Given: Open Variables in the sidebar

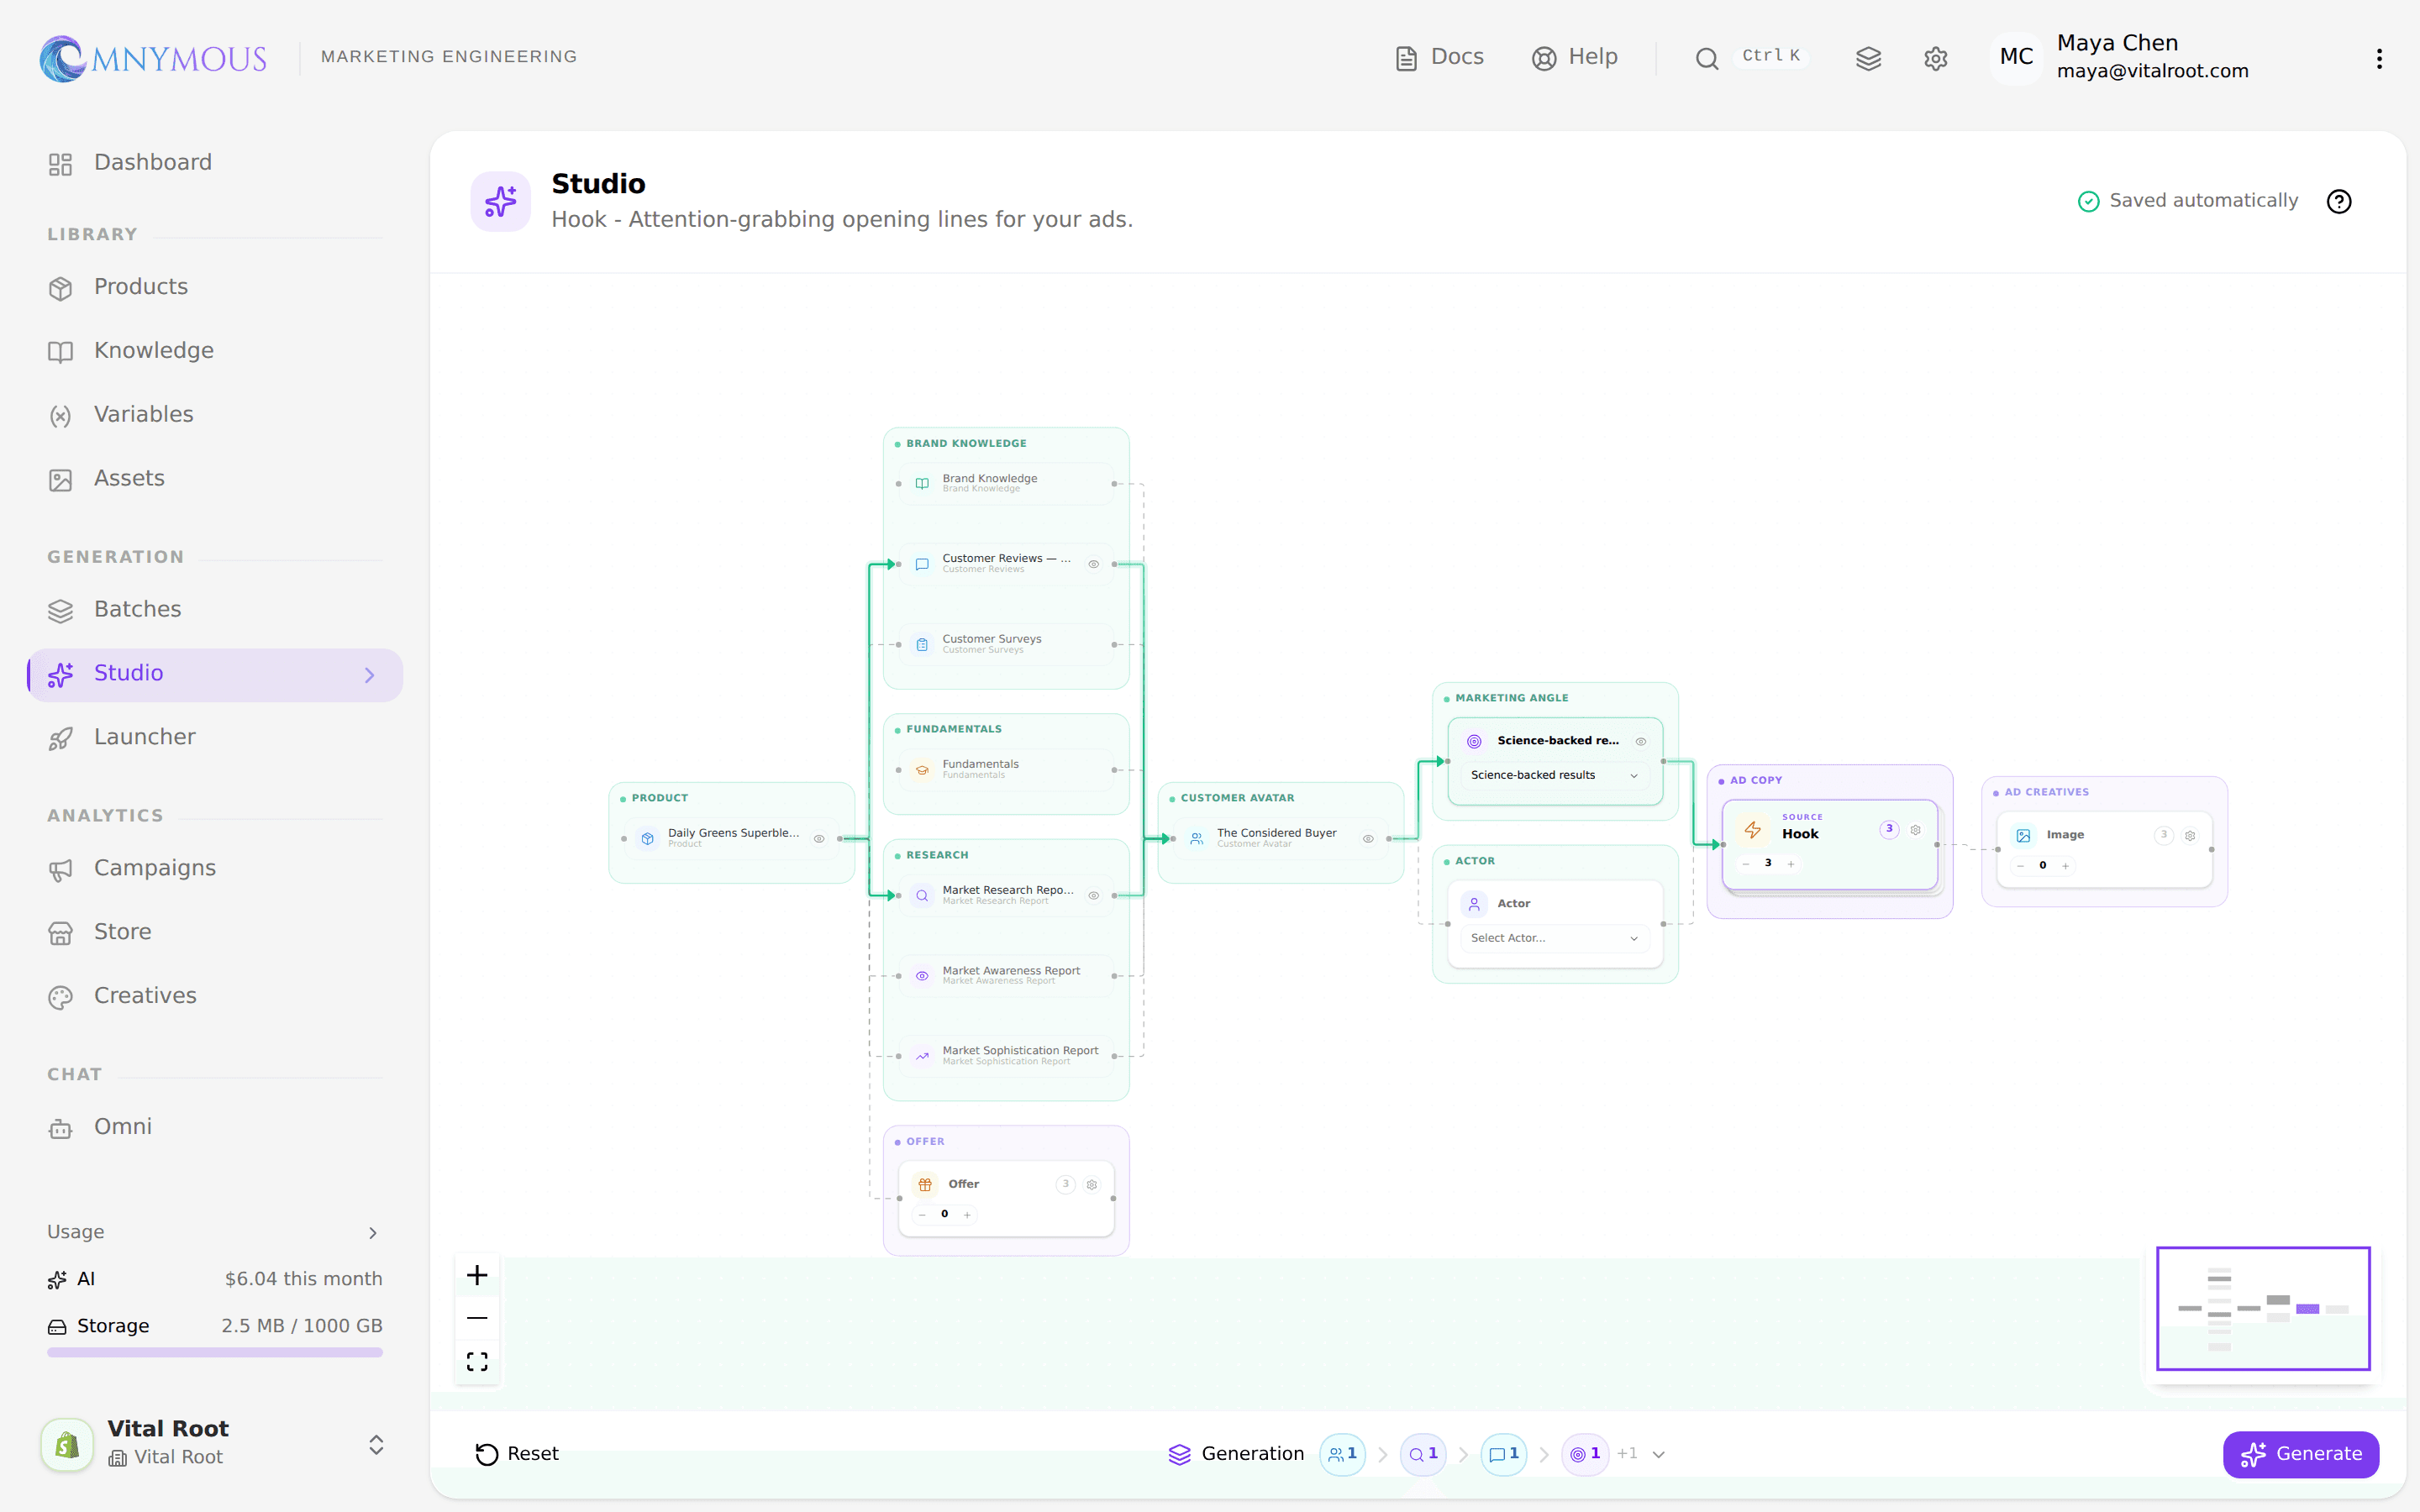Looking at the screenshot, I should coord(214,415).
